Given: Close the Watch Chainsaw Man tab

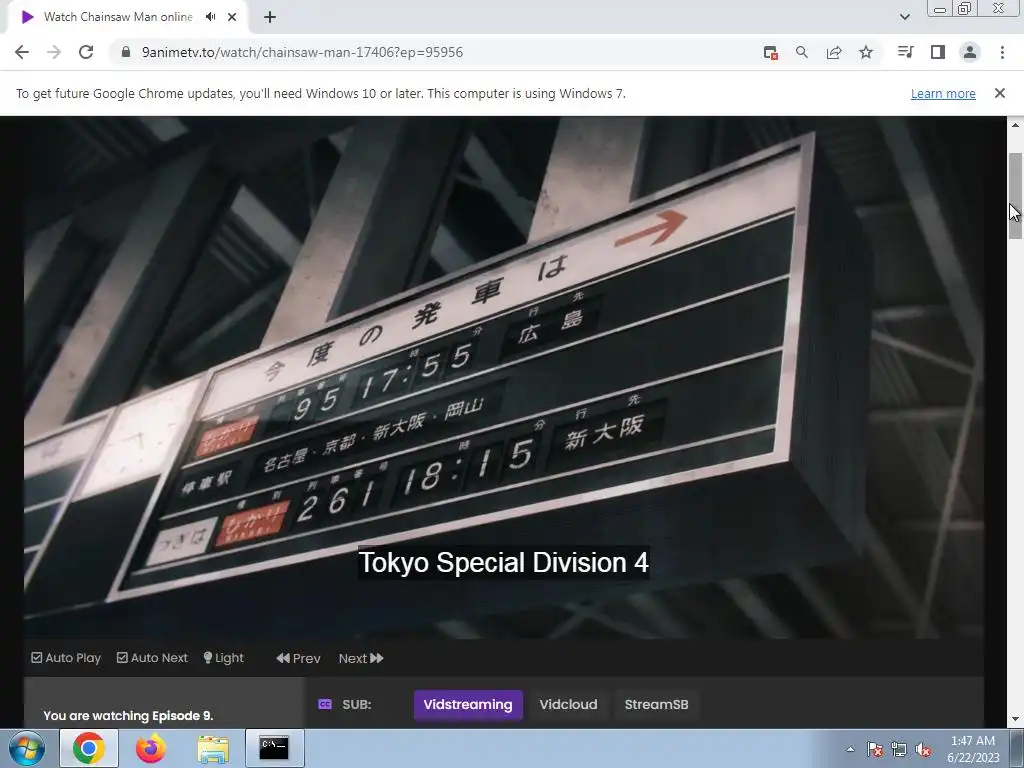Looking at the screenshot, I should [232, 17].
